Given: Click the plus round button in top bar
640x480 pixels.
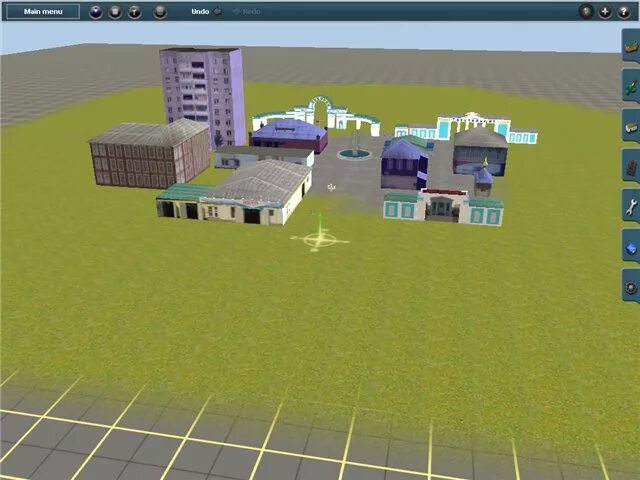Looking at the screenshot, I should 605,11.
